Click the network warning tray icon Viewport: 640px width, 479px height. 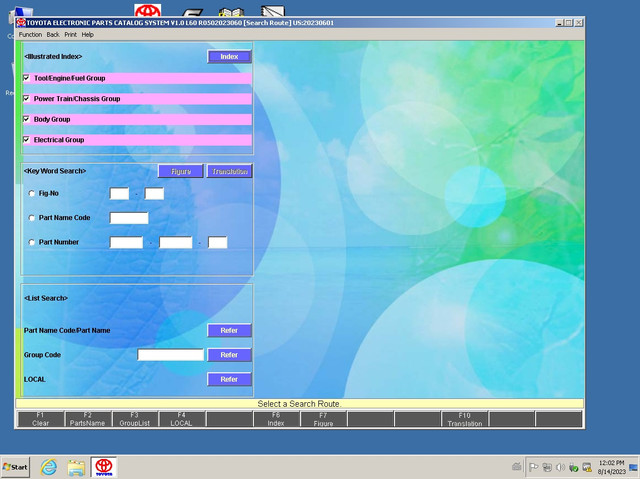point(587,467)
